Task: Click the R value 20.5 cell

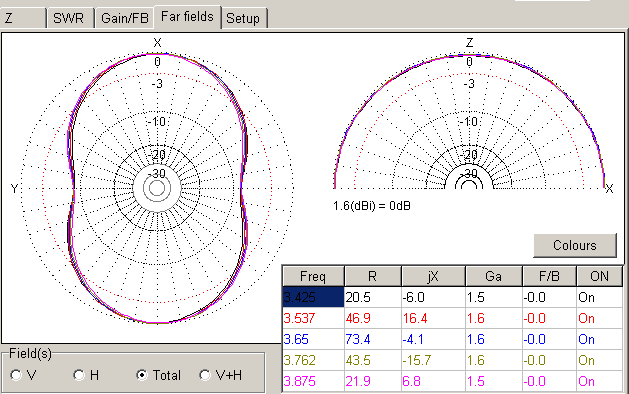Action: coord(373,297)
